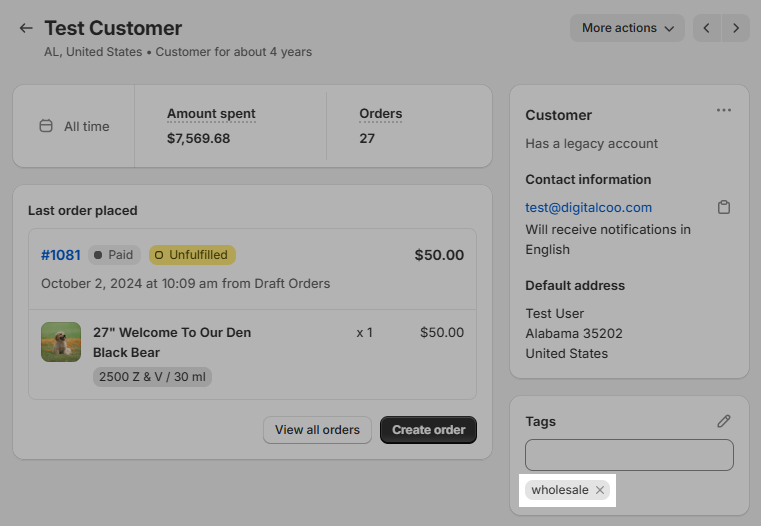Click the Orders metric label
This screenshot has height=526, width=761.
[380, 114]
